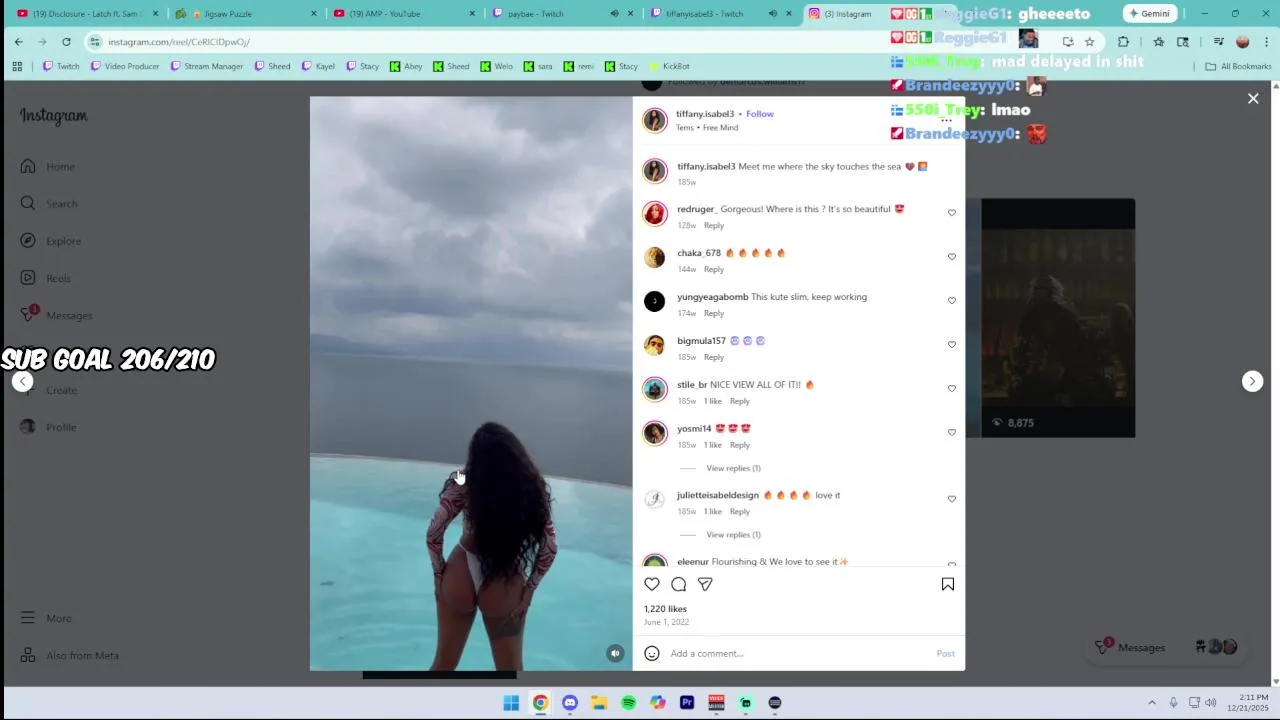Reply to chaka_678's comment
1280x720 pixels.
[714, 269]
